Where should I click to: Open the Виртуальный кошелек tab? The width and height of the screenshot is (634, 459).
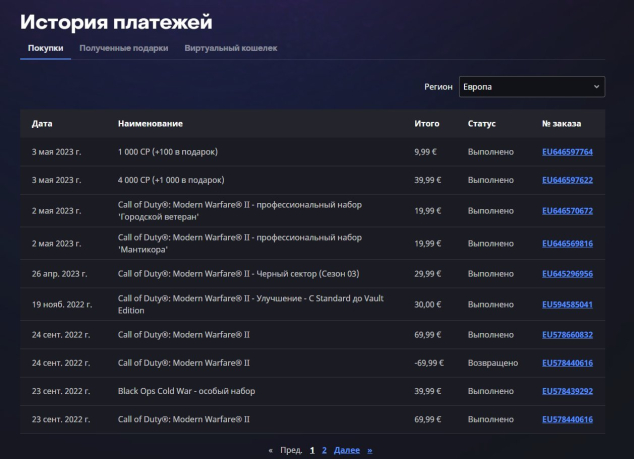tap(230, 48)
